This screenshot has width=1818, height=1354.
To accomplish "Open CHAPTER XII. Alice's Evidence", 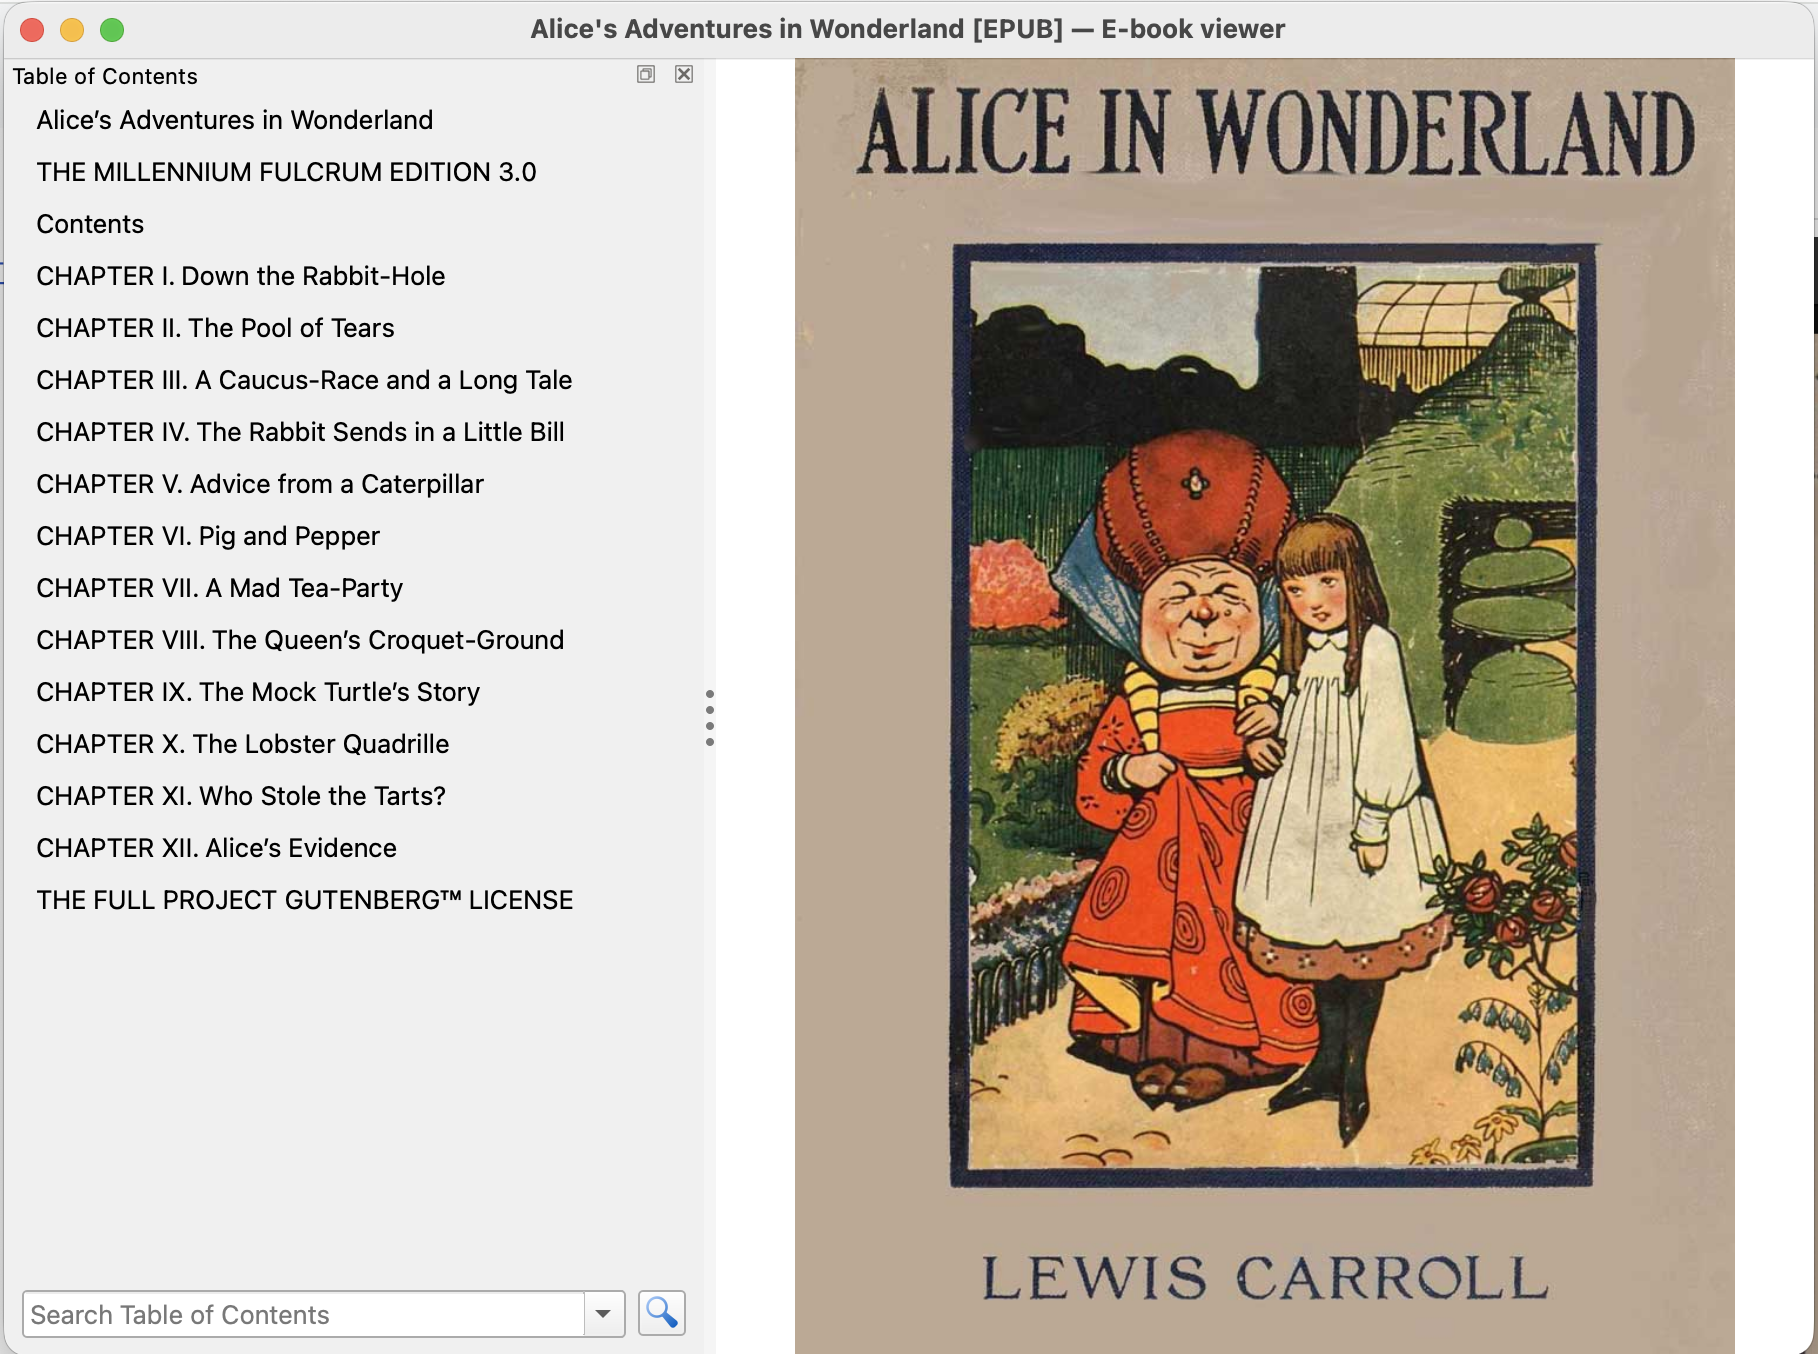I will (217, 848).
